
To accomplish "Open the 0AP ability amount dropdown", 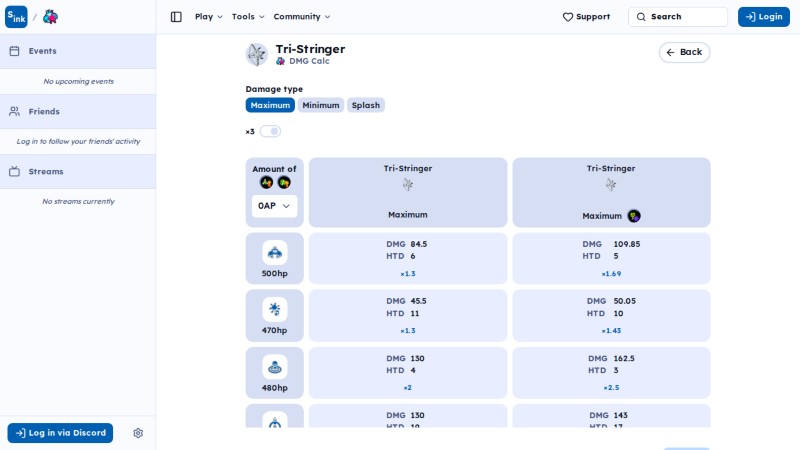I will [x=274, y=206].
